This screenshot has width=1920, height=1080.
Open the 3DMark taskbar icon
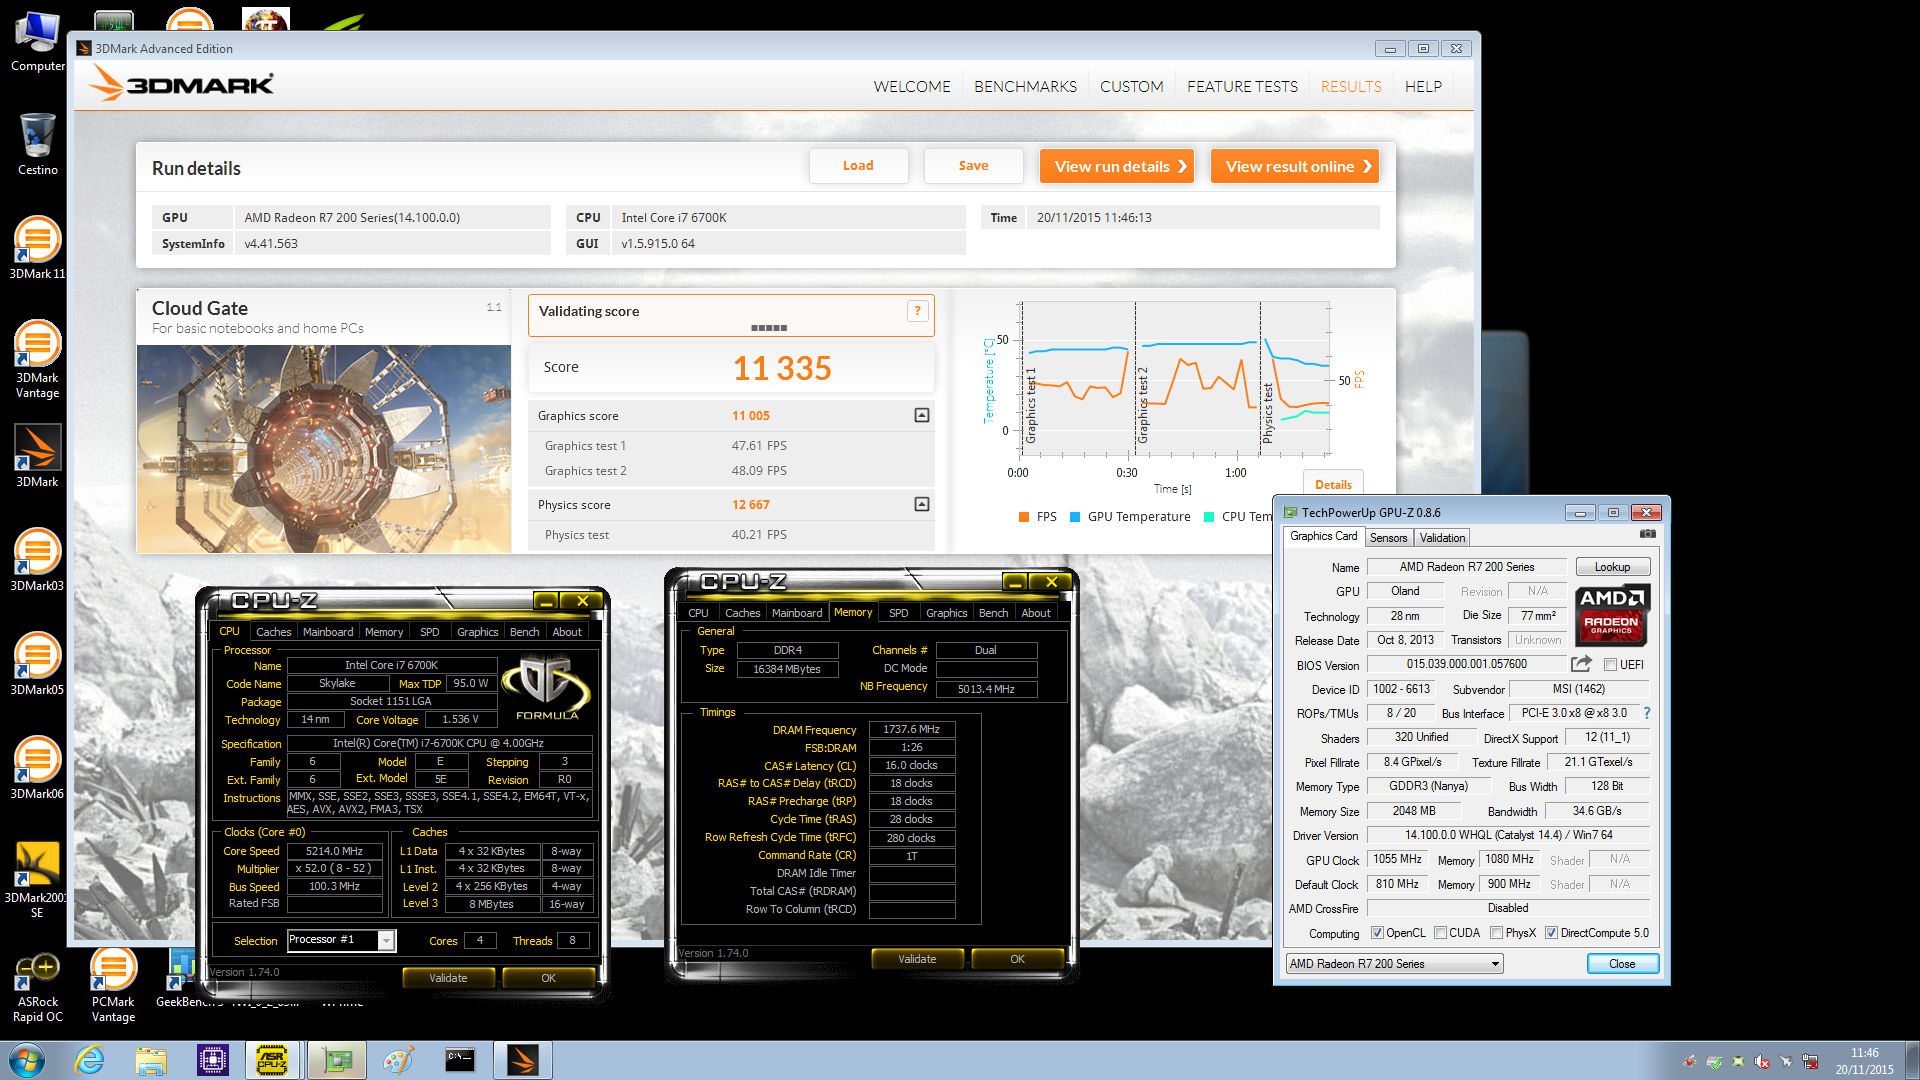tap(523, 1060)
